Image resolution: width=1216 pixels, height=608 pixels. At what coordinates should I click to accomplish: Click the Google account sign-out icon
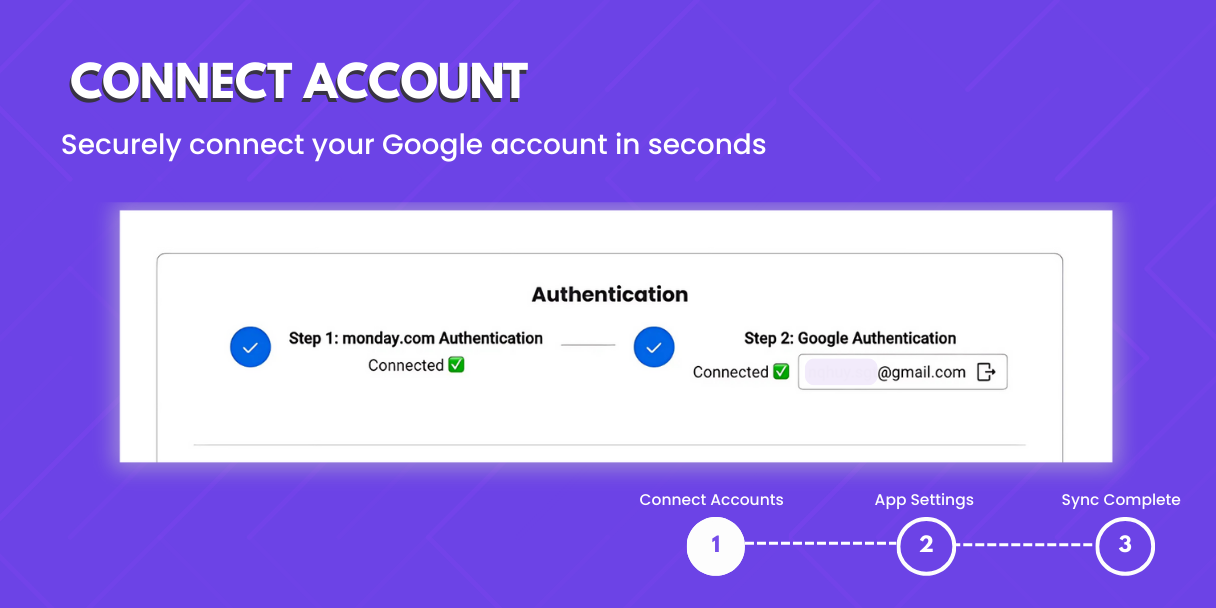tap(986, 372)
